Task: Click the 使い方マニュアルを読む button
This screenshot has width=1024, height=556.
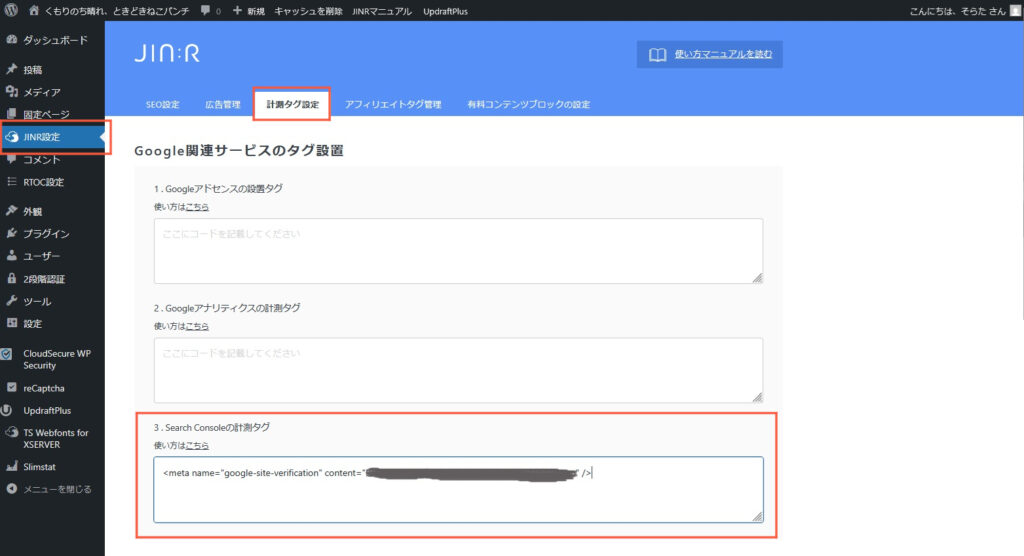Action: [x=710, y=55]
